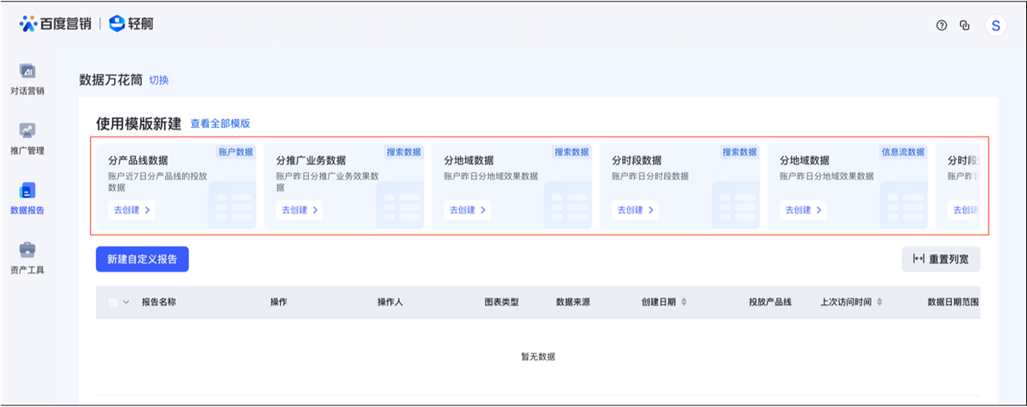Open the user avatar S menu

coord(995,26)
